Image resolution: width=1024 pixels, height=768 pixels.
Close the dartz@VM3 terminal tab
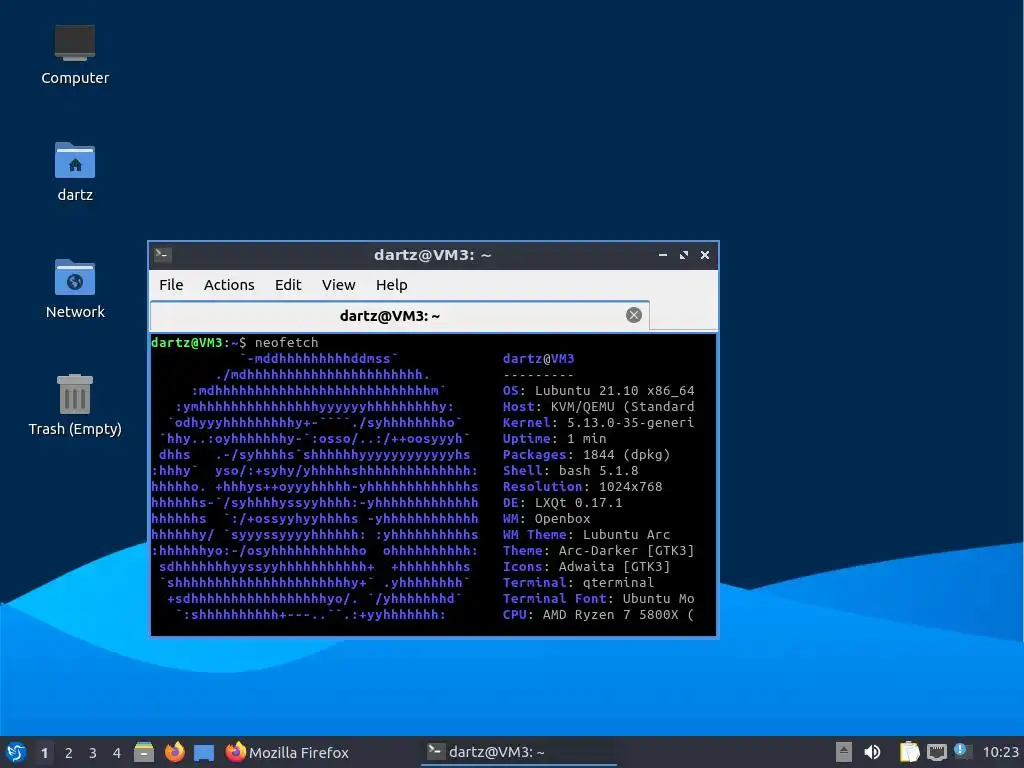coord(633,315)
